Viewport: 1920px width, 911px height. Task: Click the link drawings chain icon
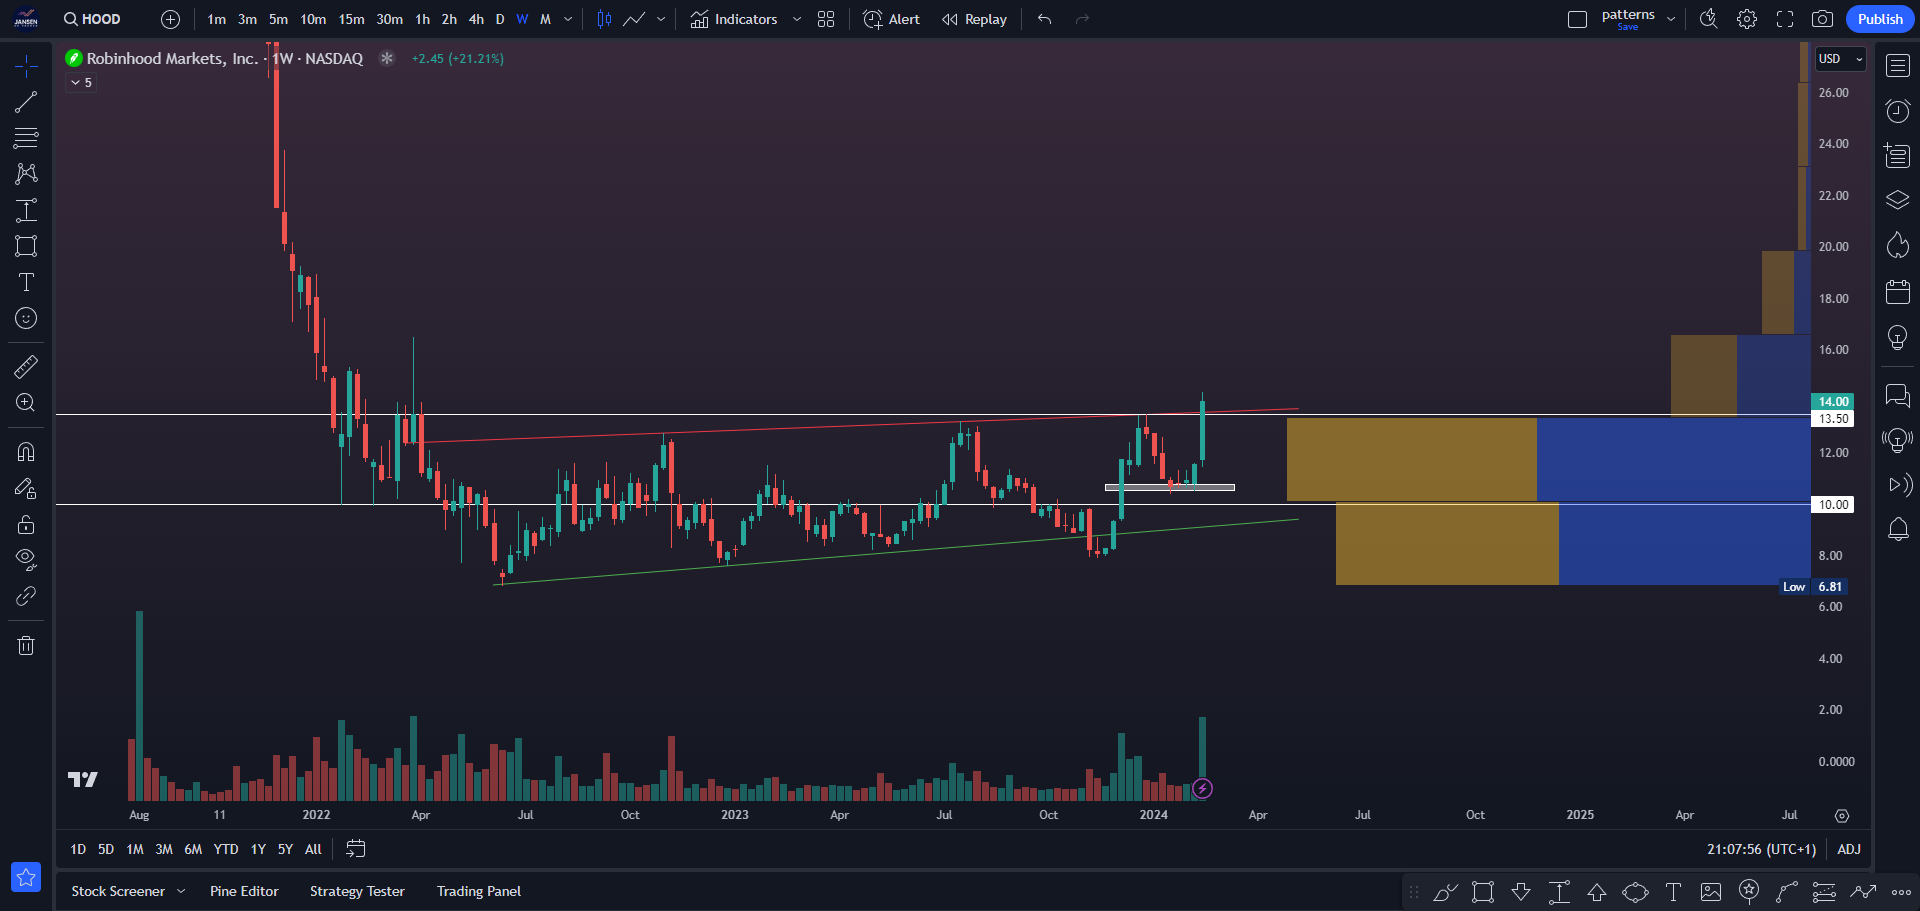coord(26,596)
